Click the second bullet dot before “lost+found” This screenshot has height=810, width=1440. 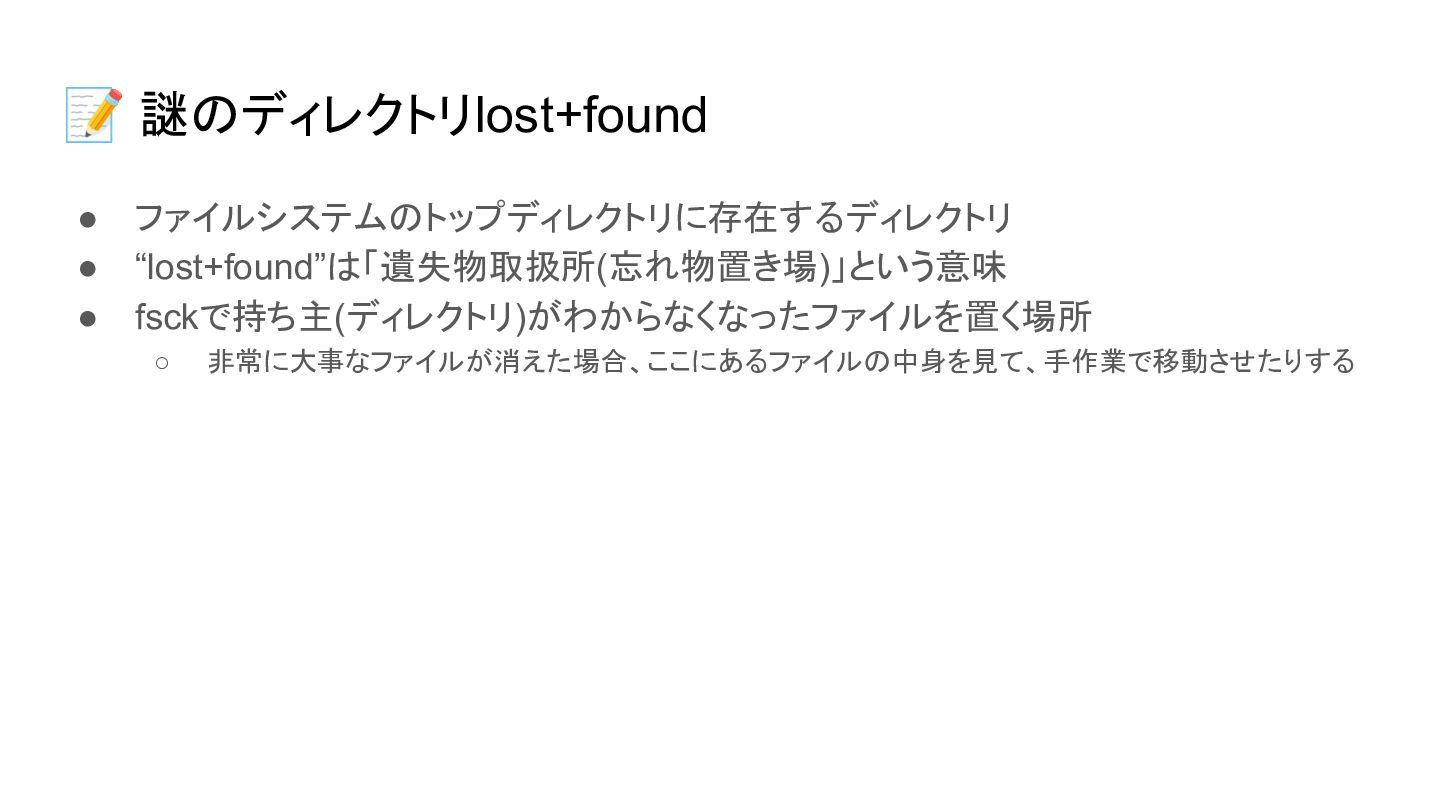point(87,268)
